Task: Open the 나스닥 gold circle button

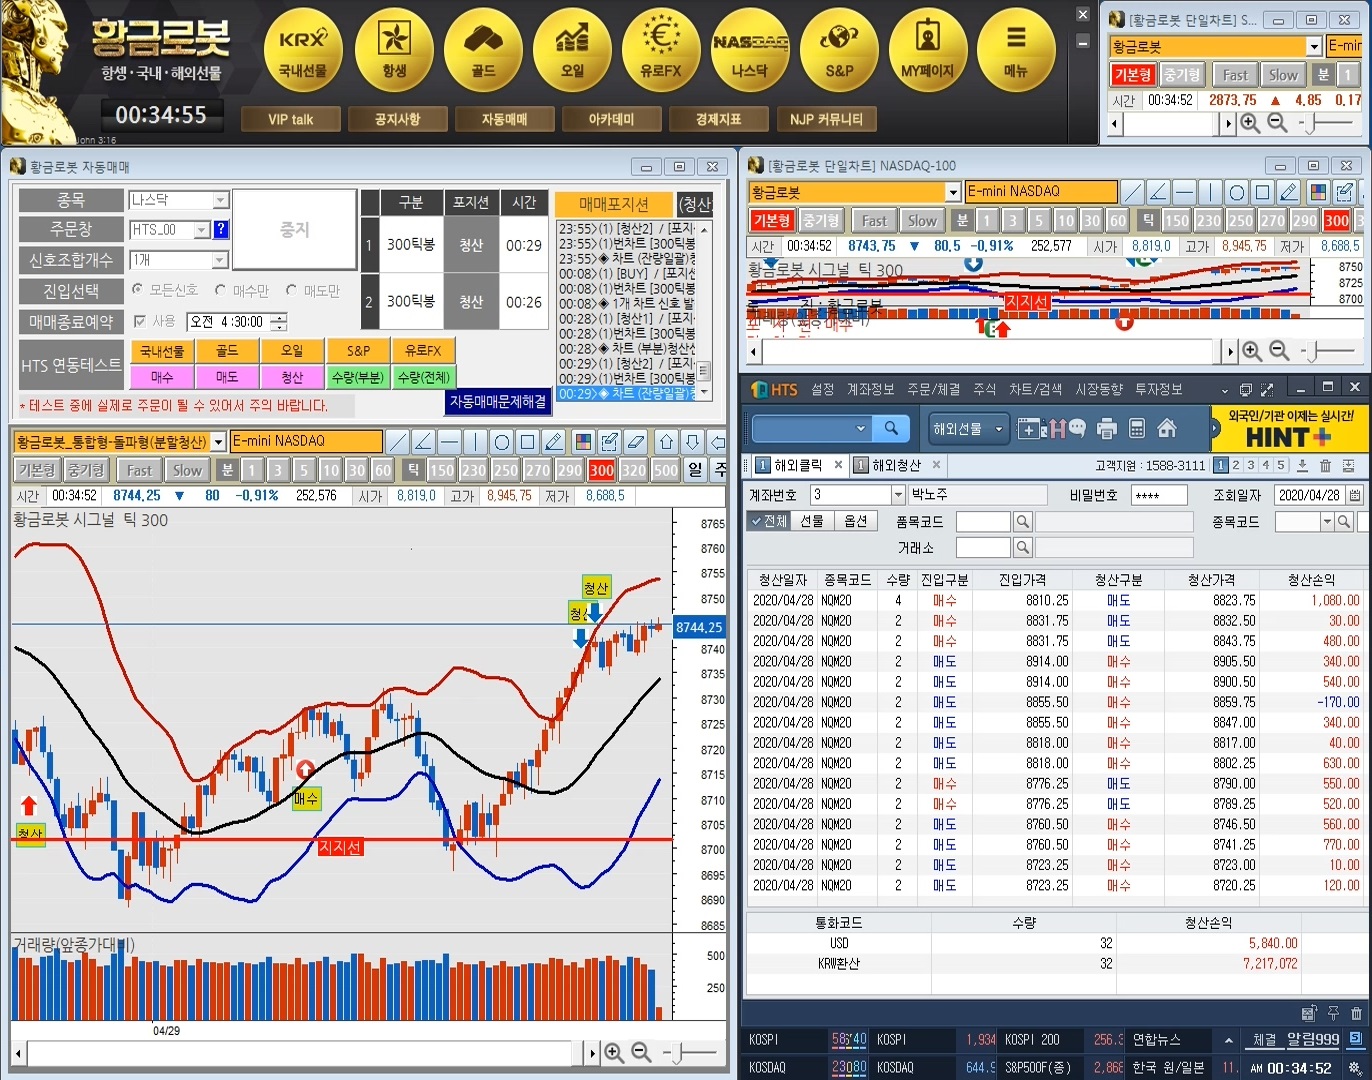Action: click(750, 52)
